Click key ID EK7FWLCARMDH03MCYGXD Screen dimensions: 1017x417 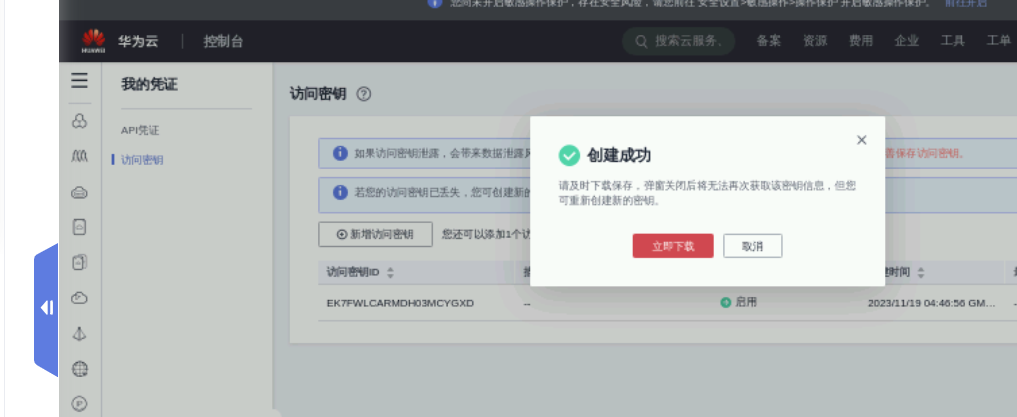400,303
